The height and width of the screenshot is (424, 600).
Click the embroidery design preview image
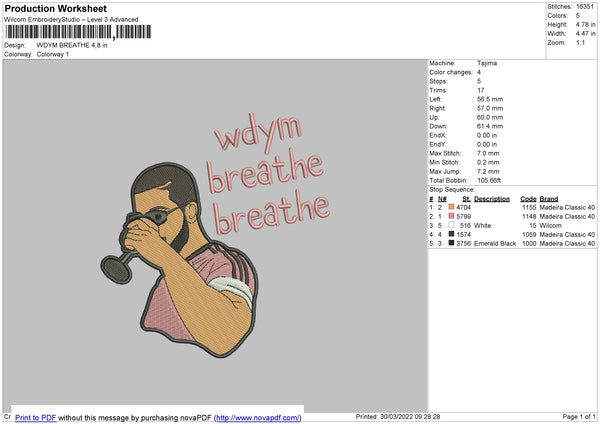(215, 236)
